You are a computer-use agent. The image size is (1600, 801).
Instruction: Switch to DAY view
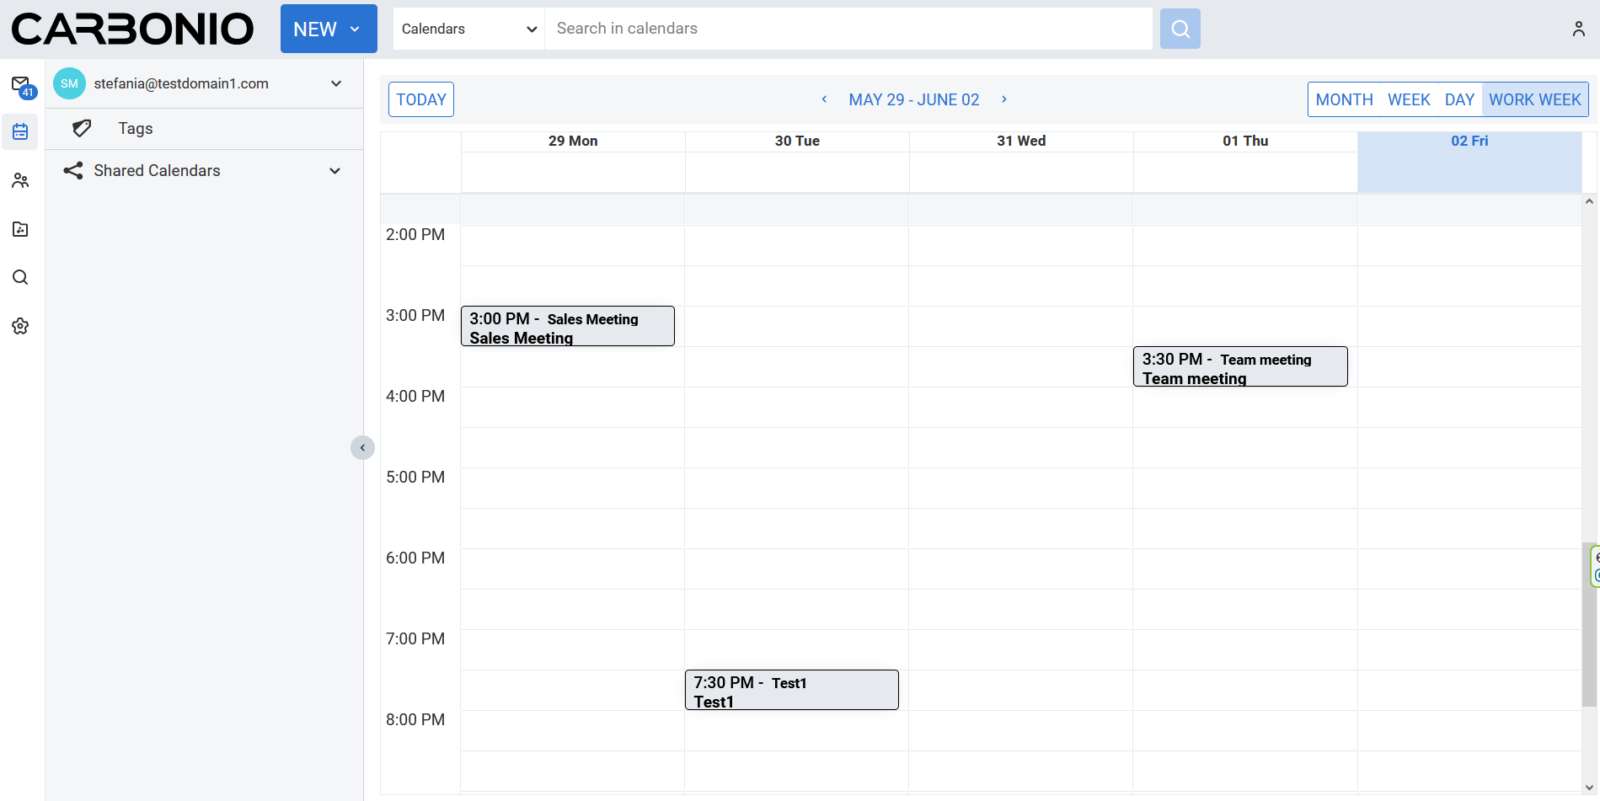tap(1459, 100)
